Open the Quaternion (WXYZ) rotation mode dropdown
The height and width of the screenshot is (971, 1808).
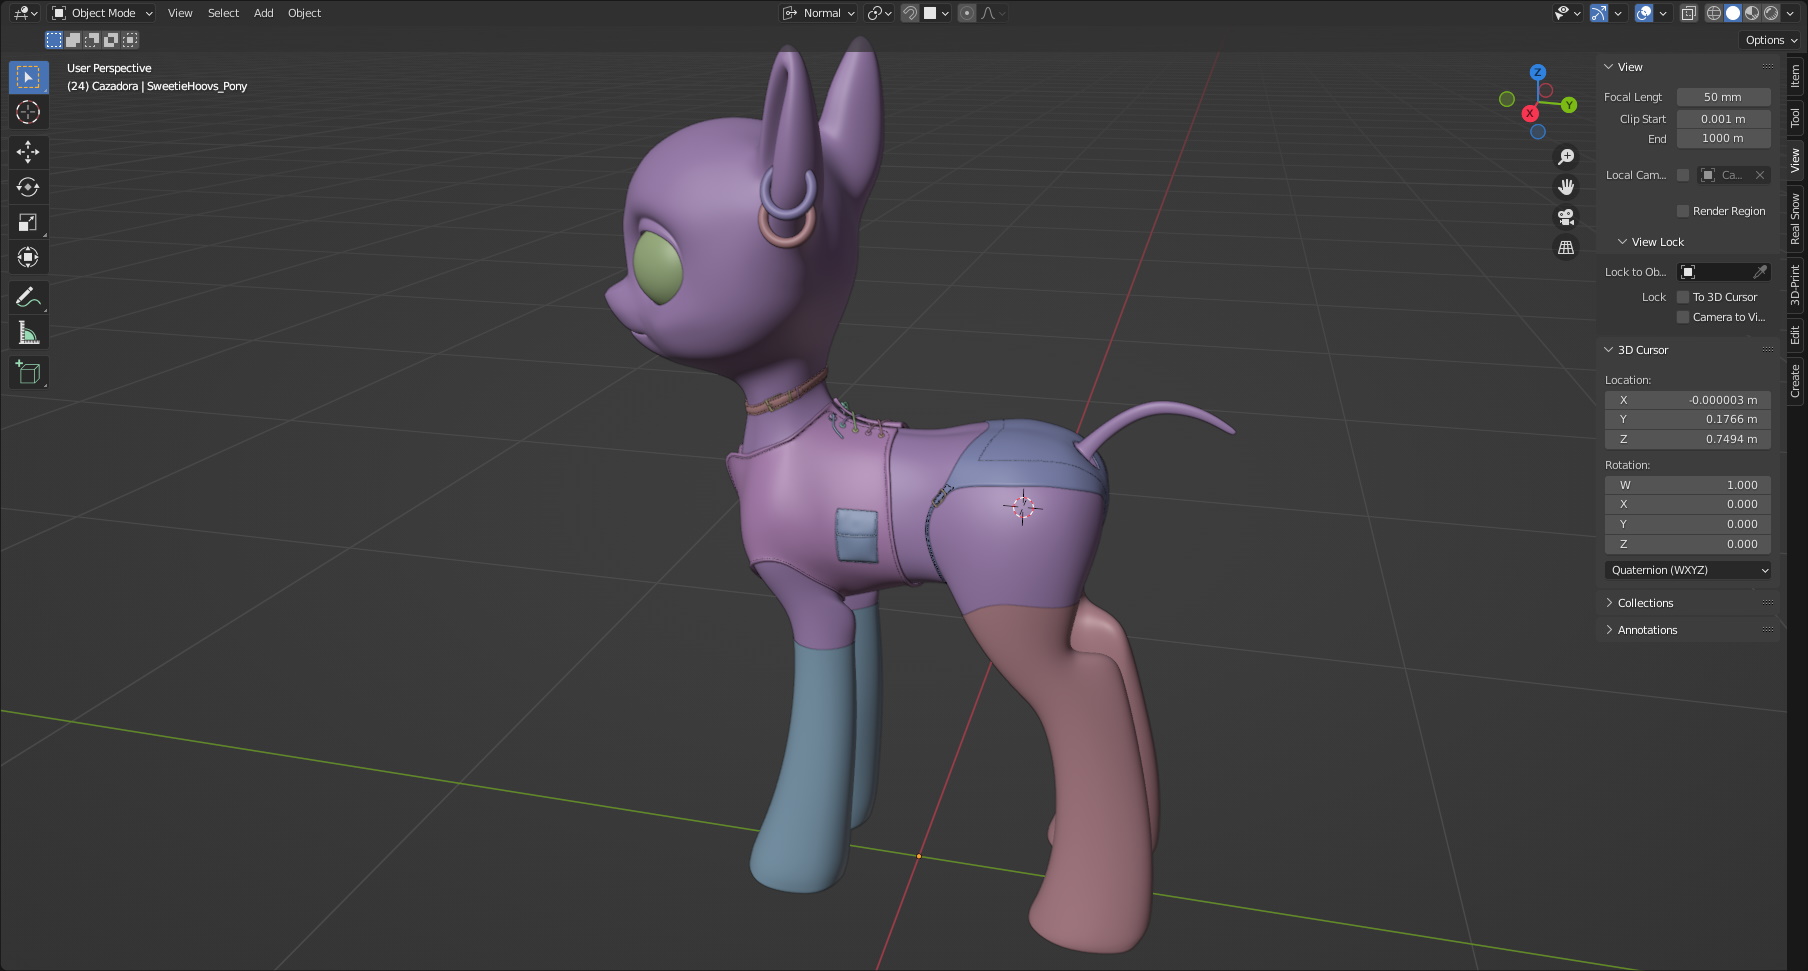click(x=1688, y=570)
